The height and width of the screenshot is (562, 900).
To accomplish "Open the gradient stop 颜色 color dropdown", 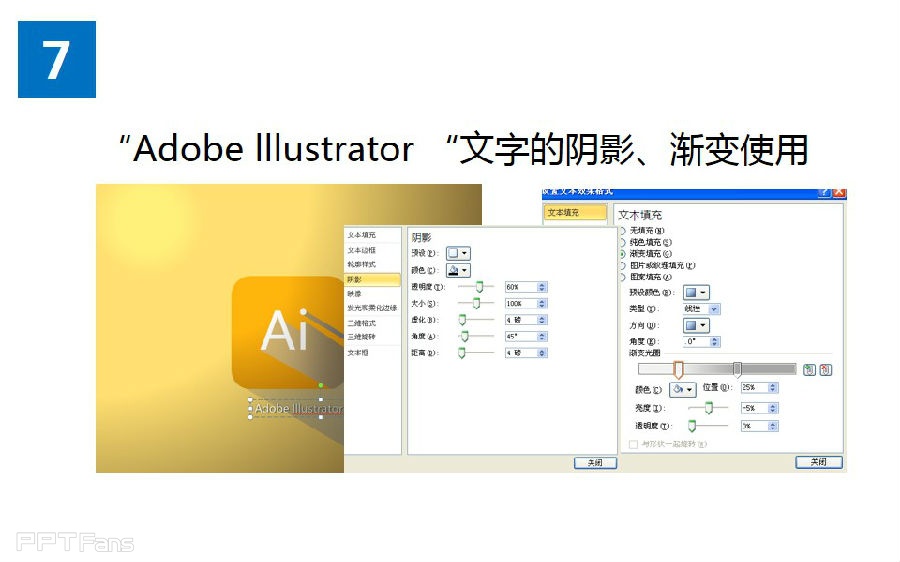I will click(682, 389).
